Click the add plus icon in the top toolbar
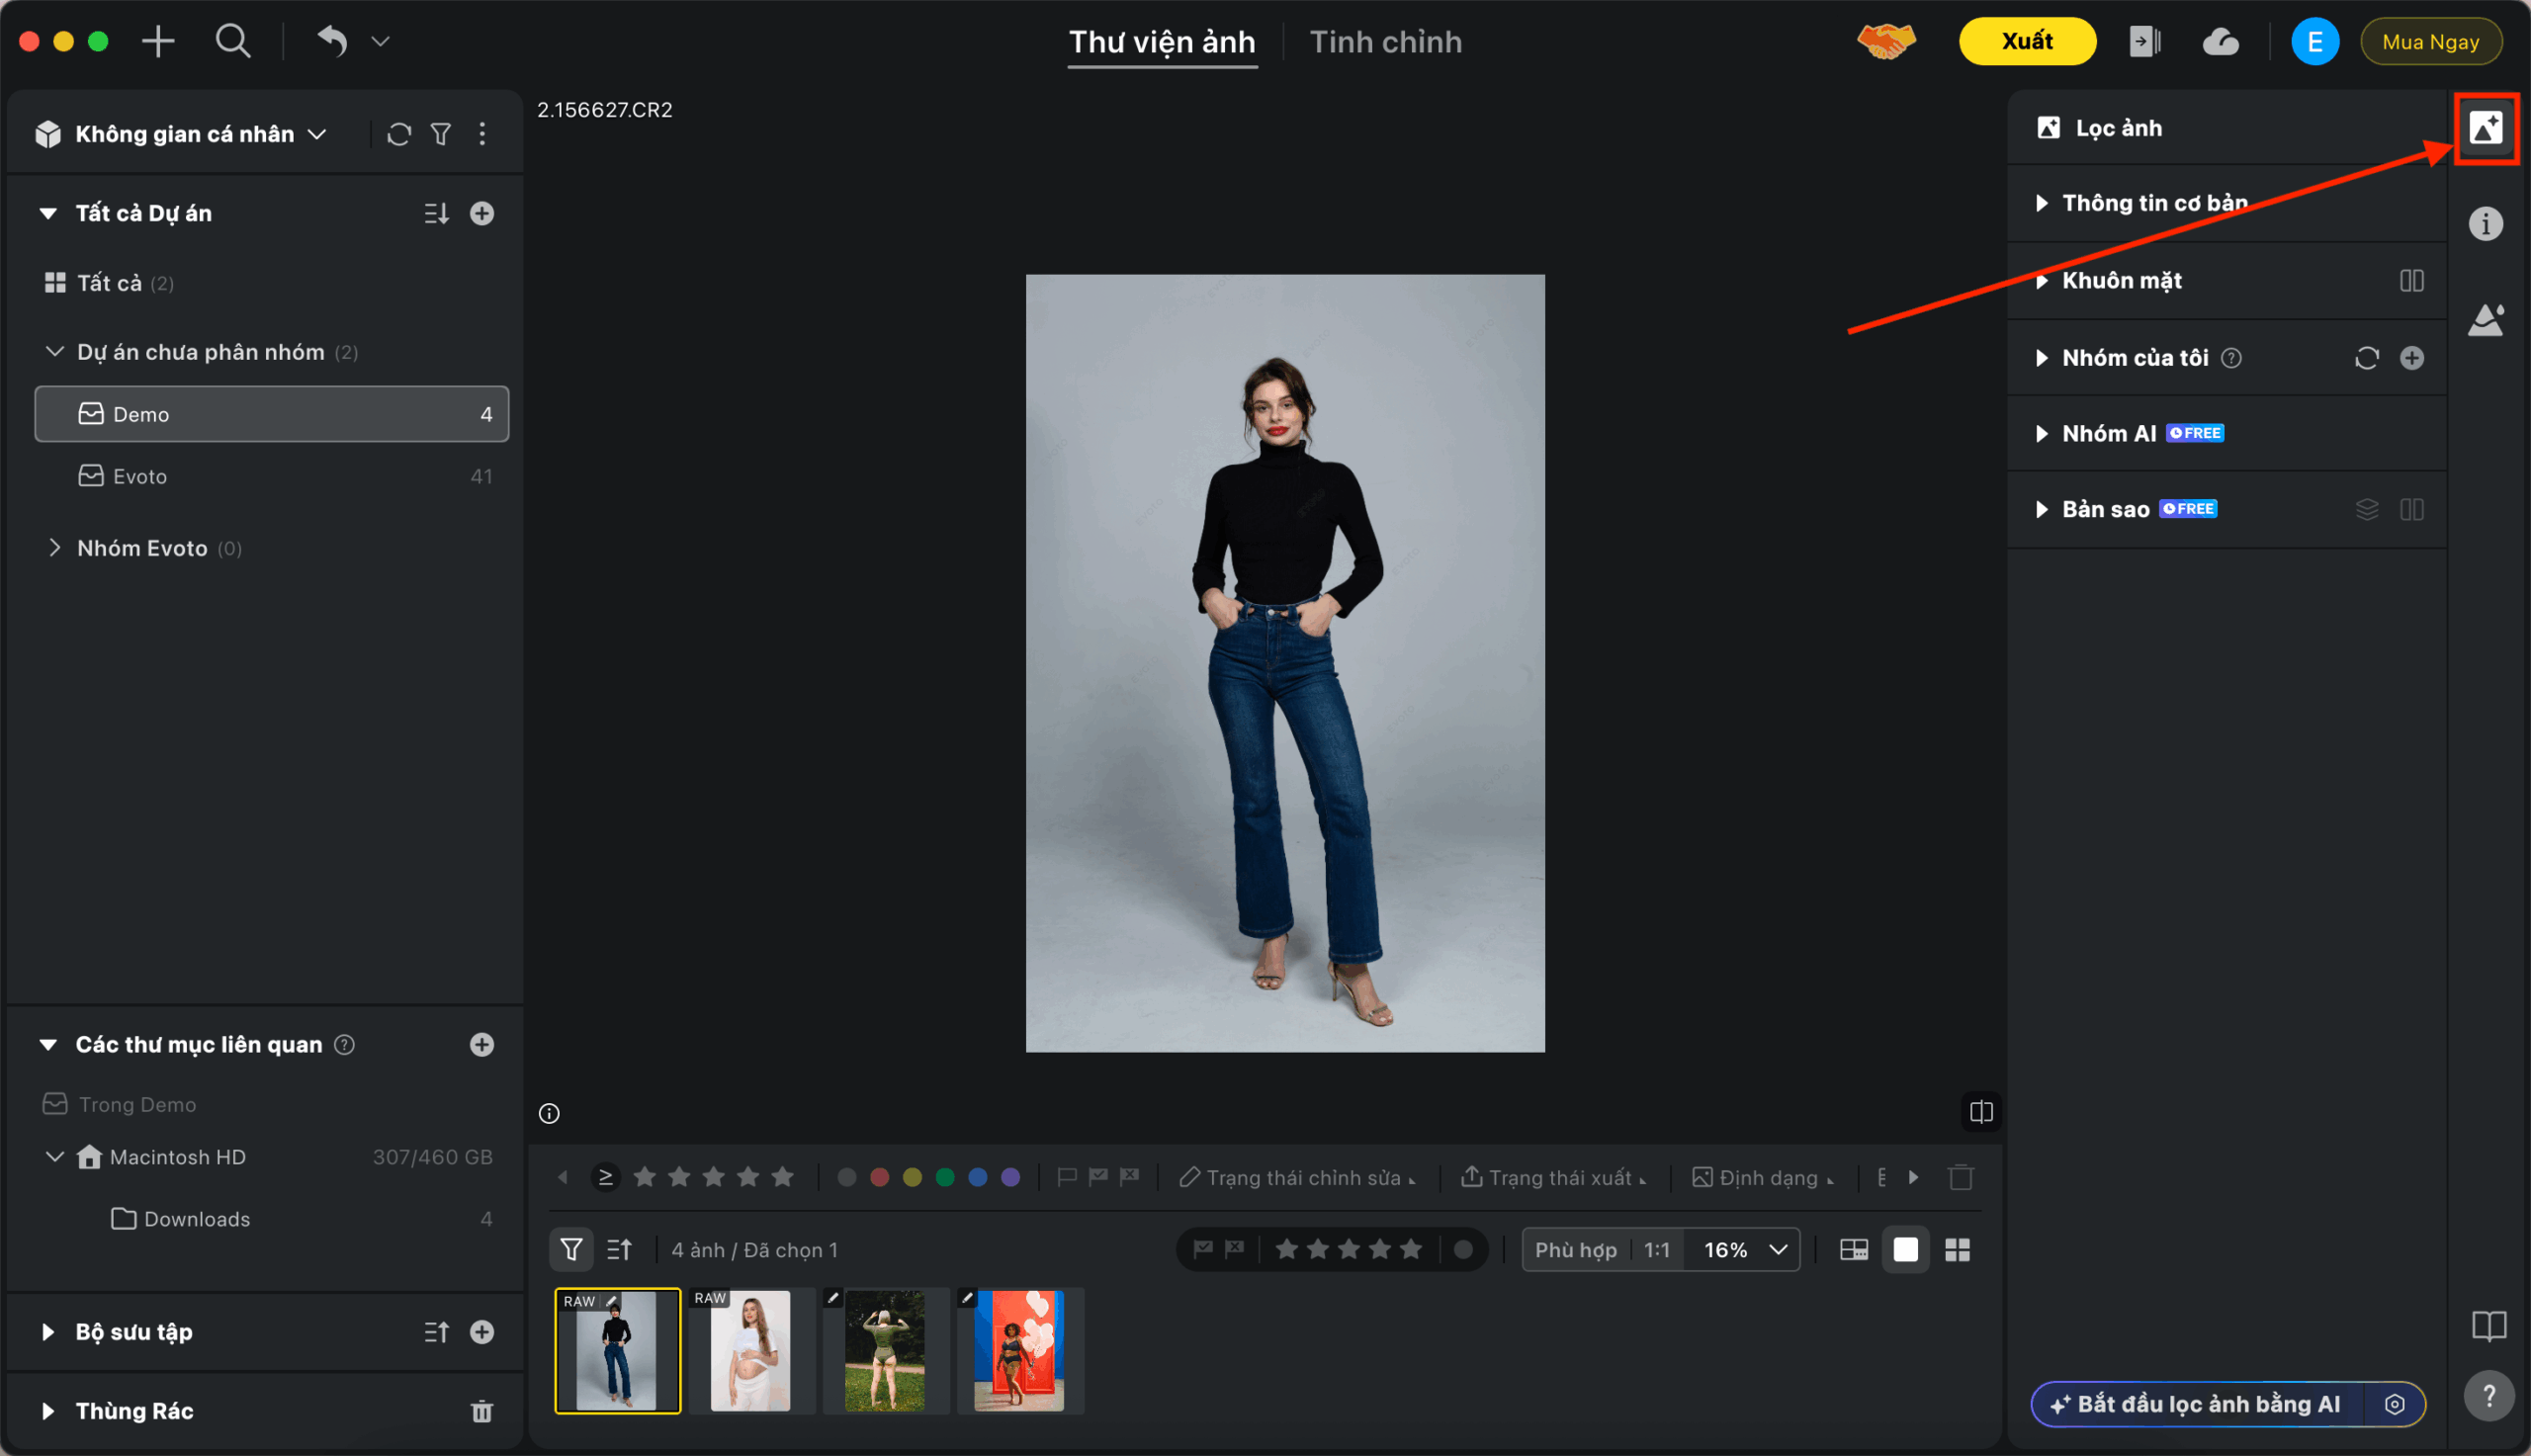Image resolution: width=2531 pixels, height=1456 pixels. [x=158, y=42]
